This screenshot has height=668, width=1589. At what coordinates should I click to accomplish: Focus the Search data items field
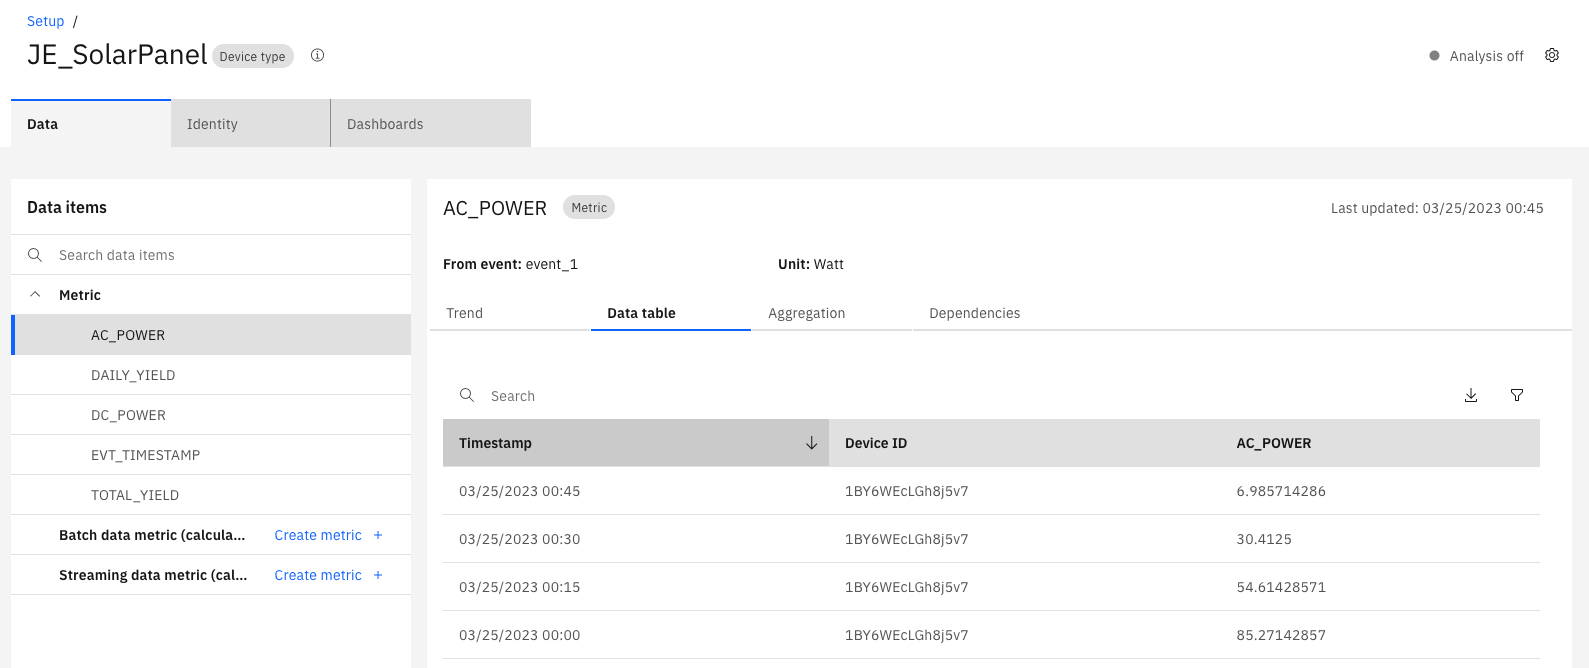(x=211, y=255)
